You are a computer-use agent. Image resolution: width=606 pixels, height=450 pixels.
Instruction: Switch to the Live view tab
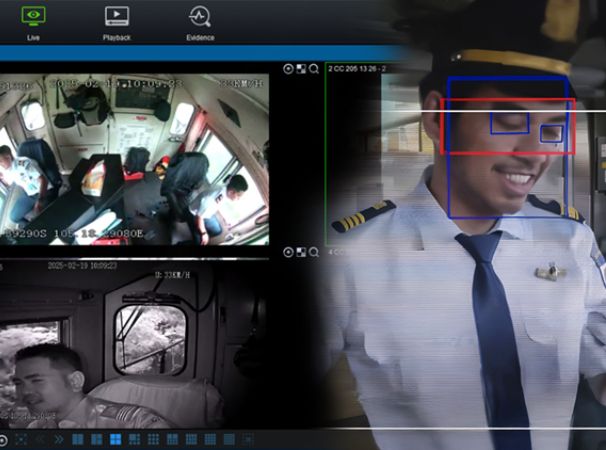point(33,23)
